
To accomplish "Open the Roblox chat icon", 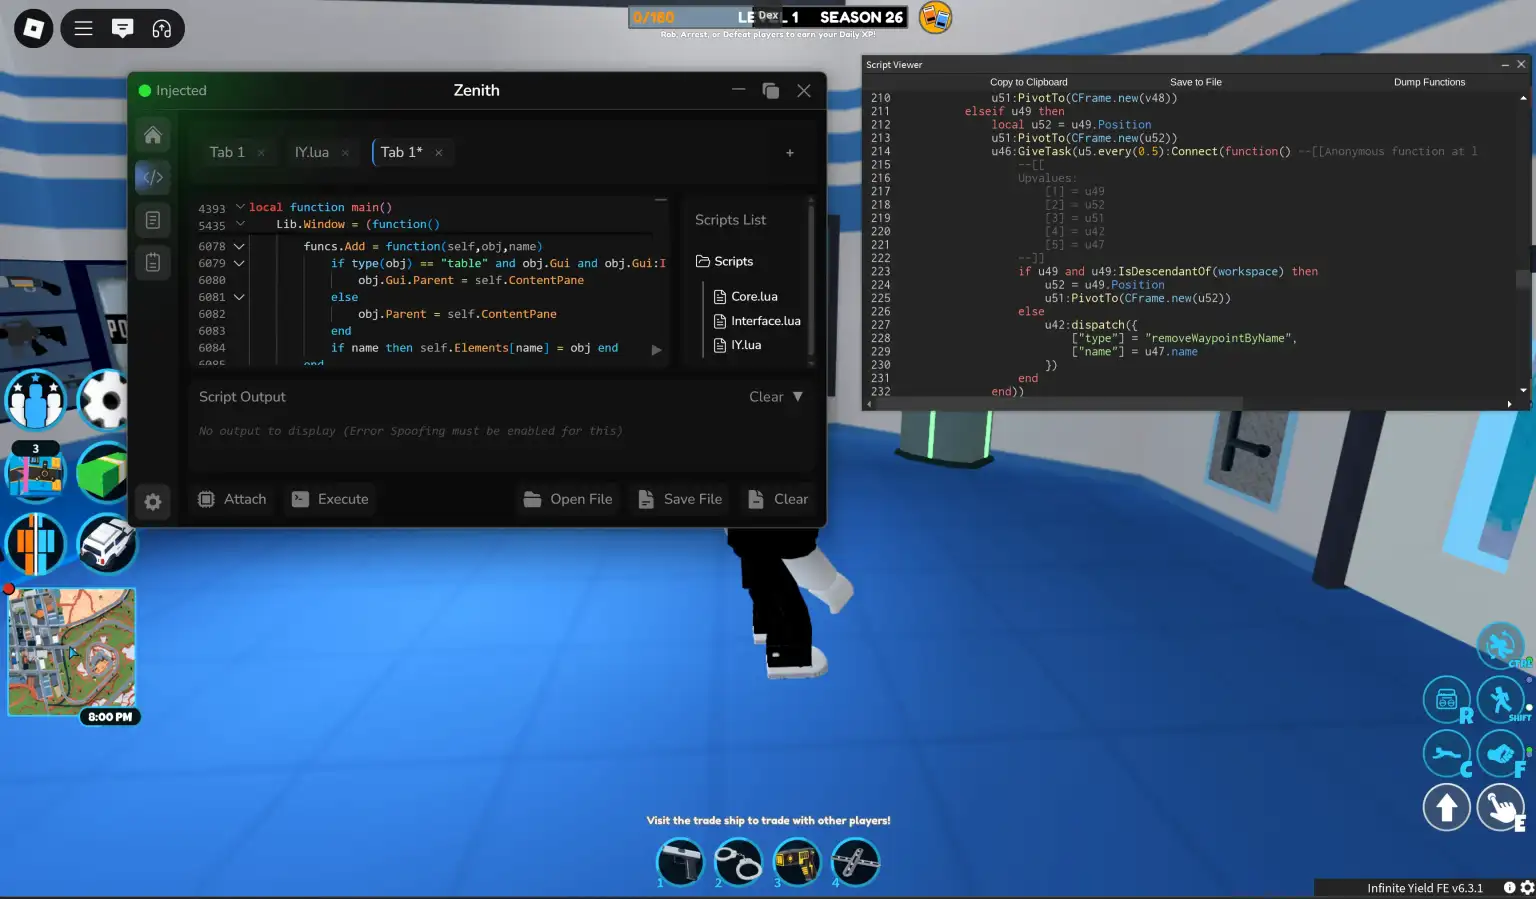I will [x=123, y=29].
